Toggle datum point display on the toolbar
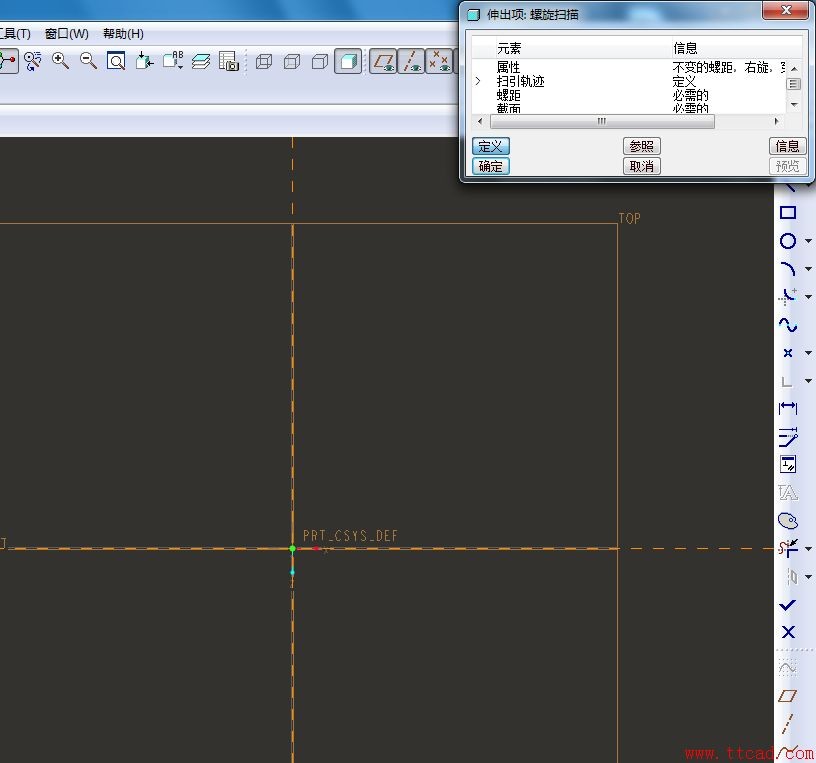The width and height of the screenshot is (816, 763). 438,61
